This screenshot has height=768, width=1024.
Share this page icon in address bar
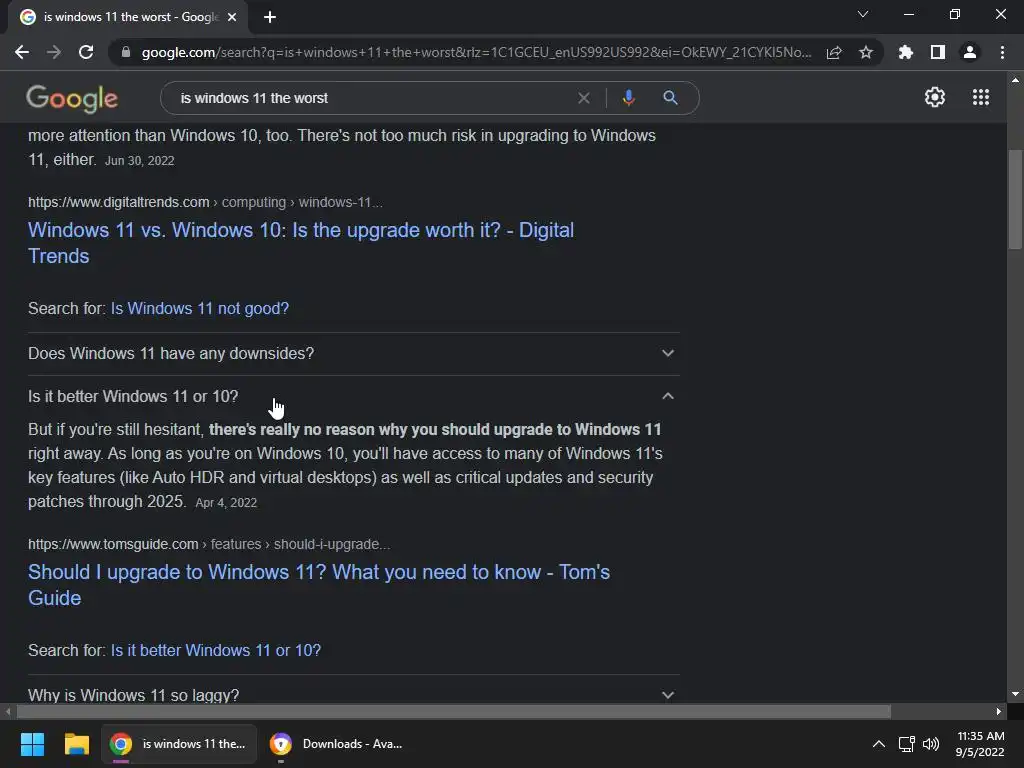834,52
